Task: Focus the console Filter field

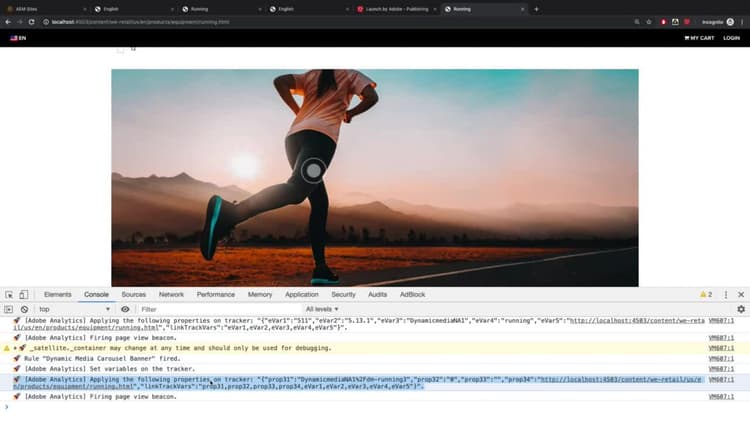Action: (219, 310)
